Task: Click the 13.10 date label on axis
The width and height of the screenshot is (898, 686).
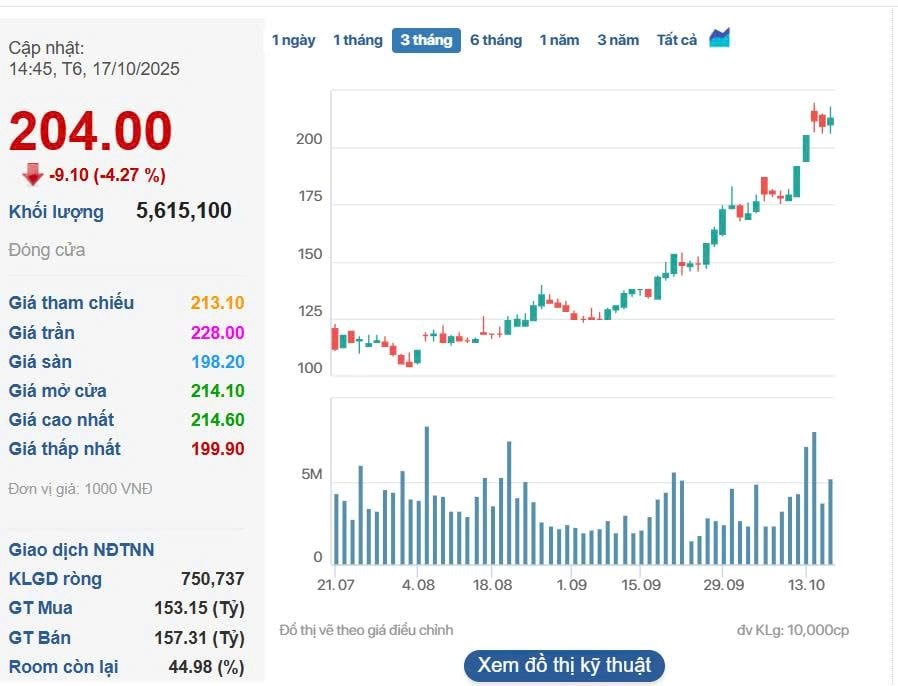Action: [x=806, y=585]
